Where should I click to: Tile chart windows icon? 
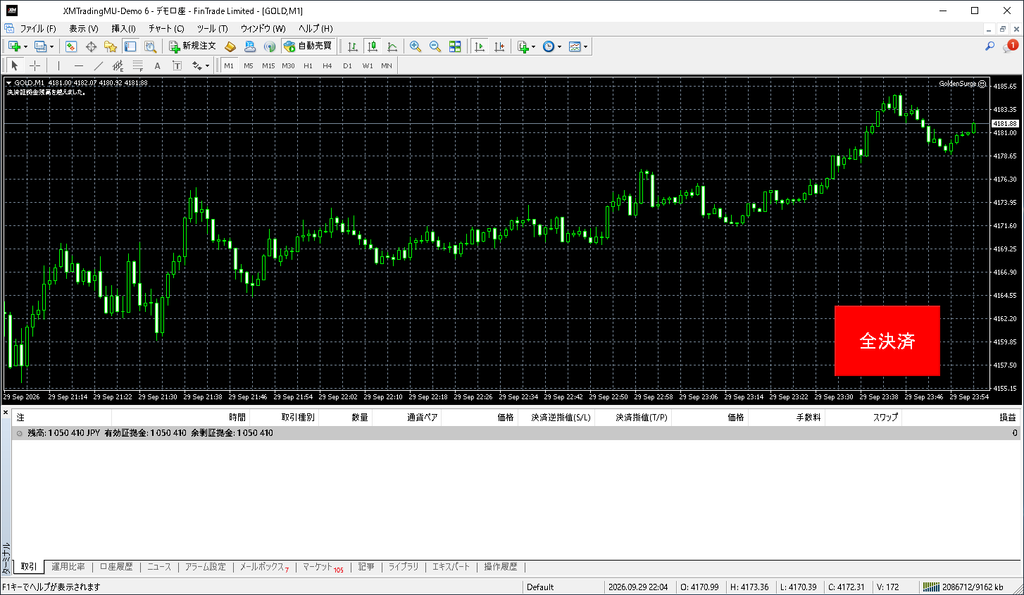tap(455, 46)
